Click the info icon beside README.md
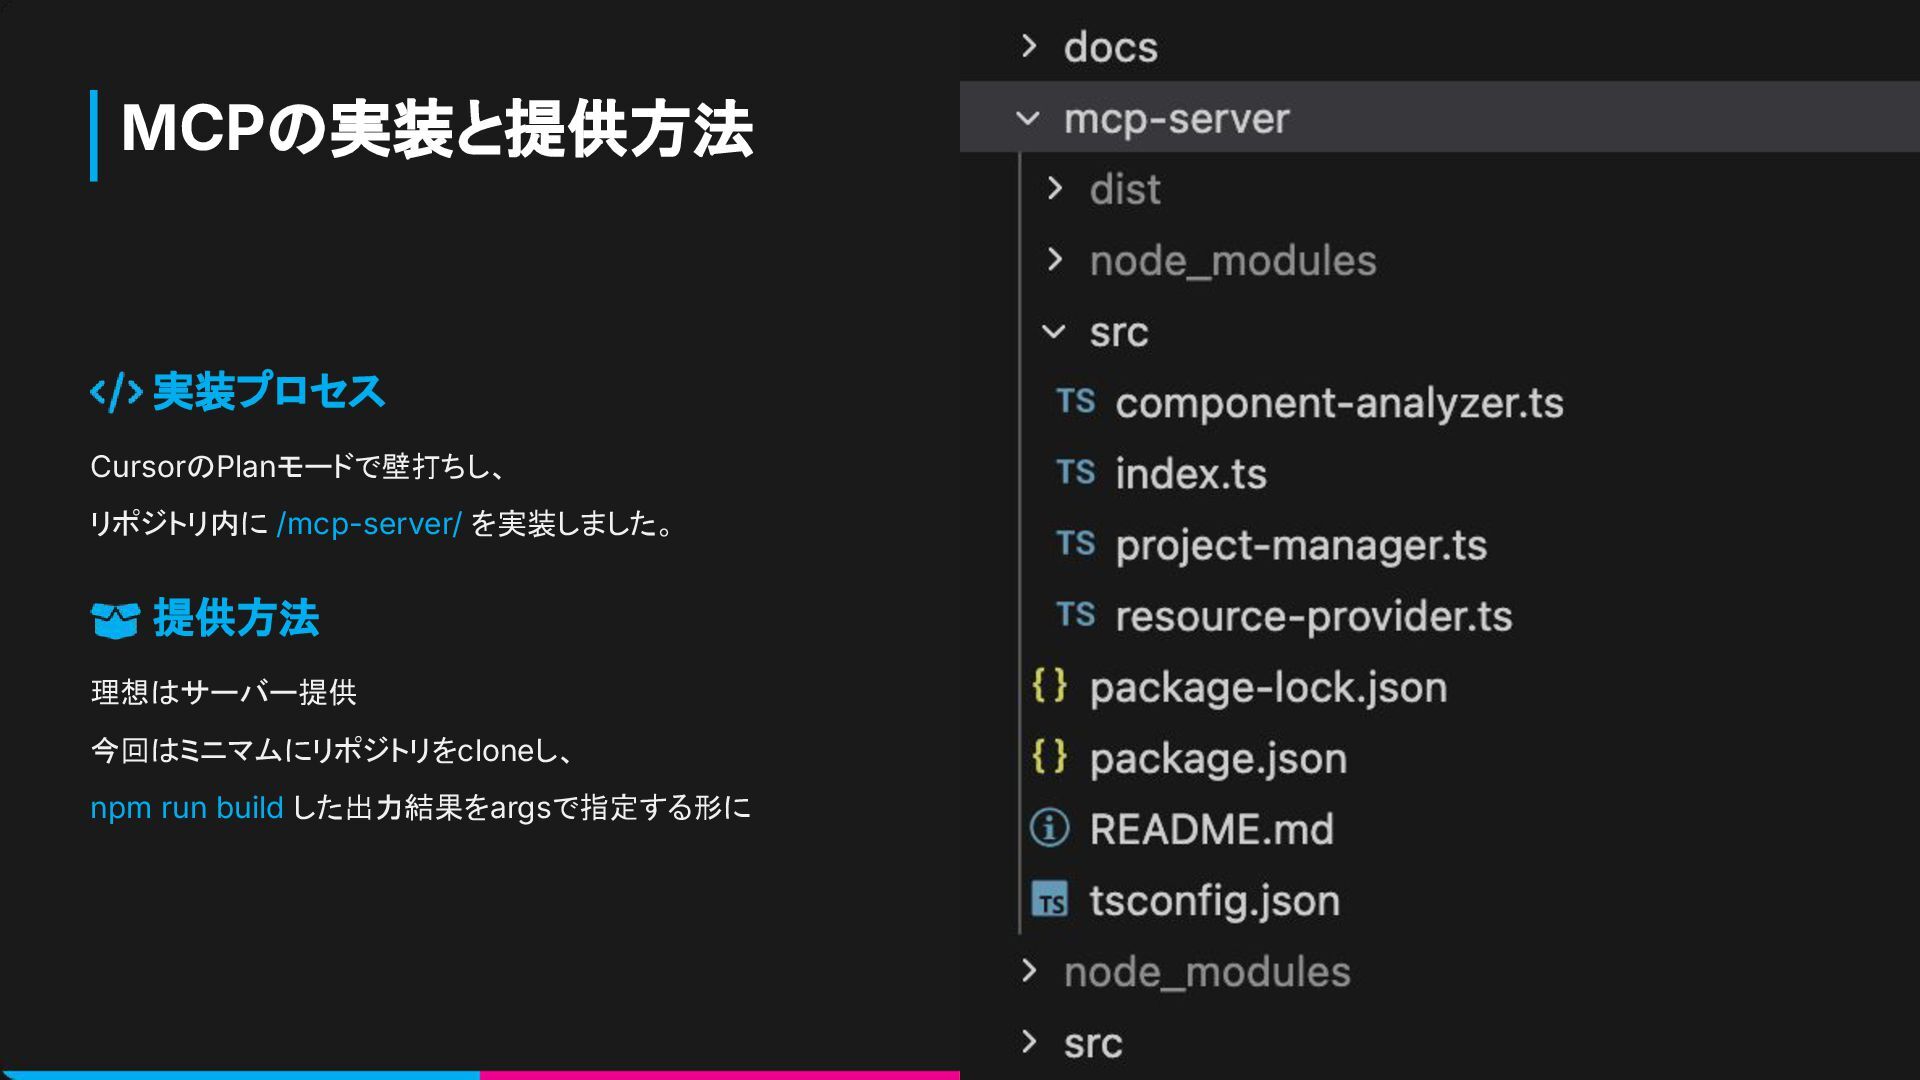Screen dimensions: 1920x1080 tap(1049, 828)
